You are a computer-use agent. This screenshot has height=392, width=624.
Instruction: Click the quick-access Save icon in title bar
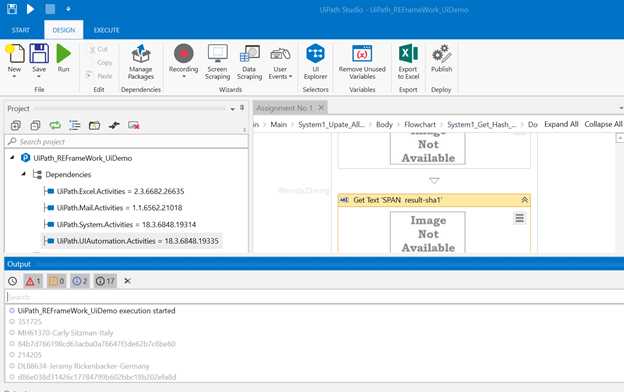pos(12,9)
